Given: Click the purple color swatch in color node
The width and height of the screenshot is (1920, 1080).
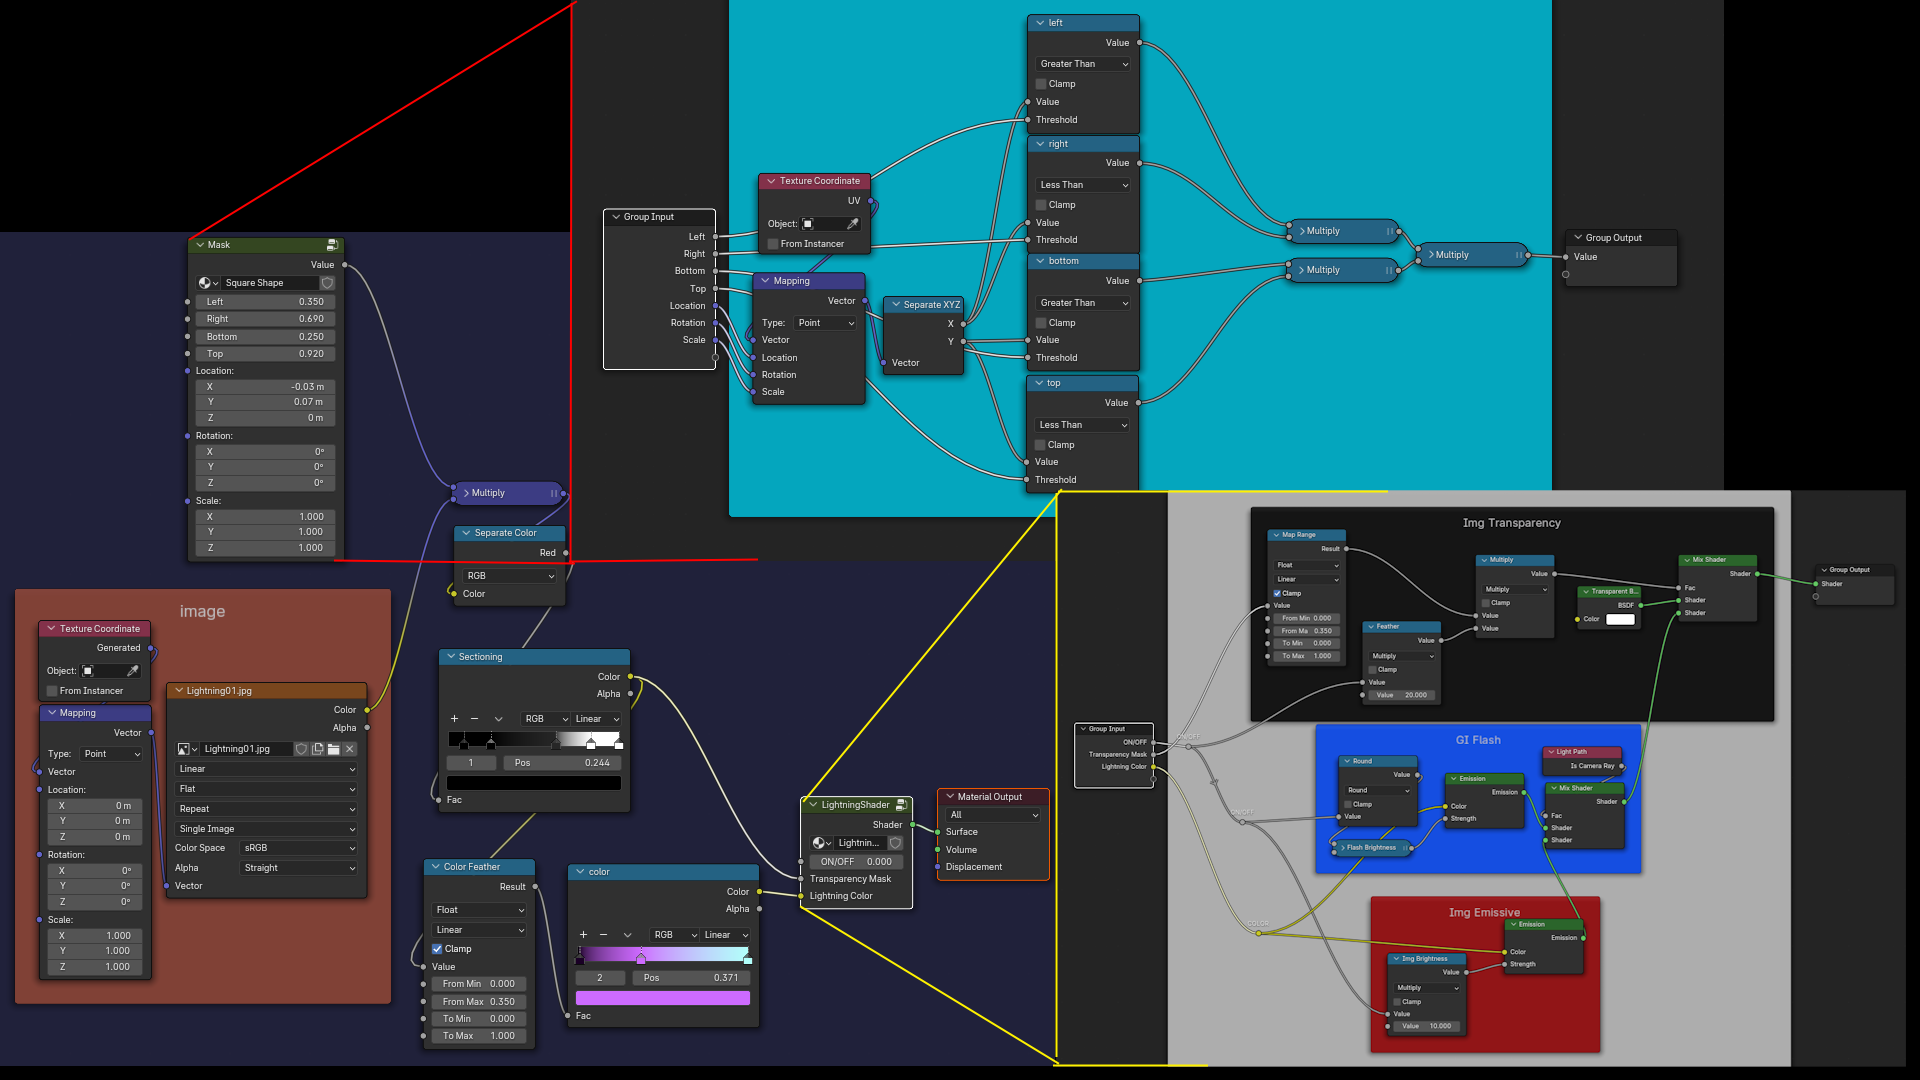Looking at the screenshot, I should 663,998.
